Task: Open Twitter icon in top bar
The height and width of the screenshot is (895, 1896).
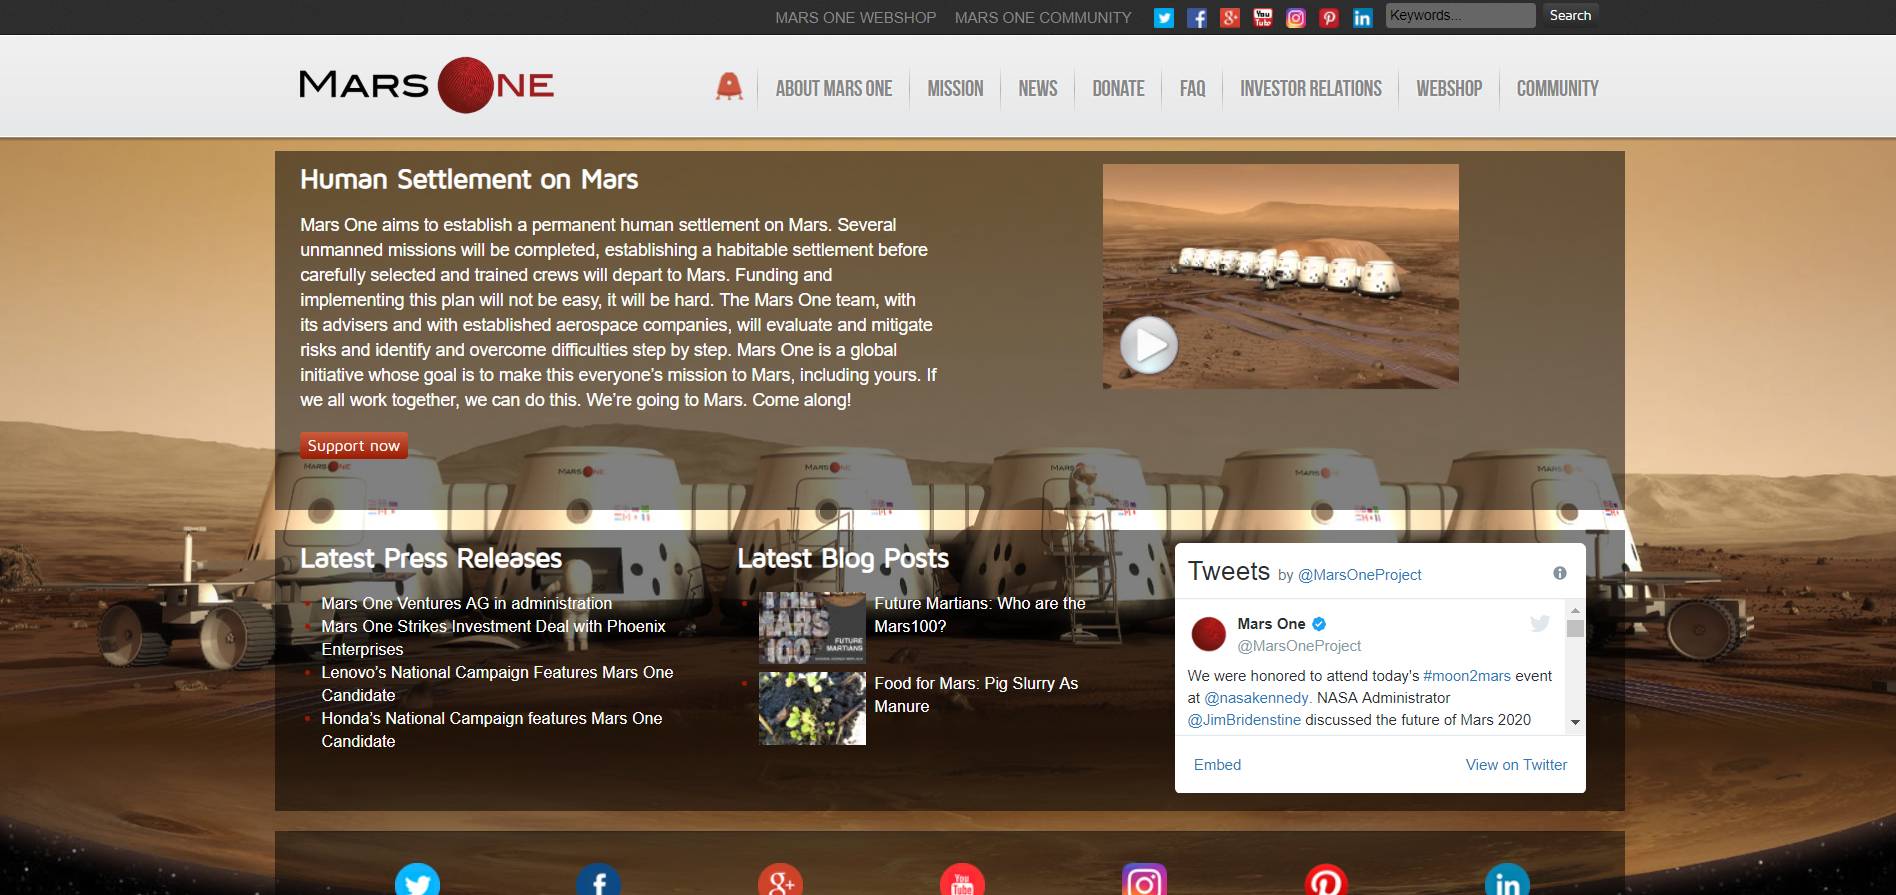Action: tap(1164, 17)
